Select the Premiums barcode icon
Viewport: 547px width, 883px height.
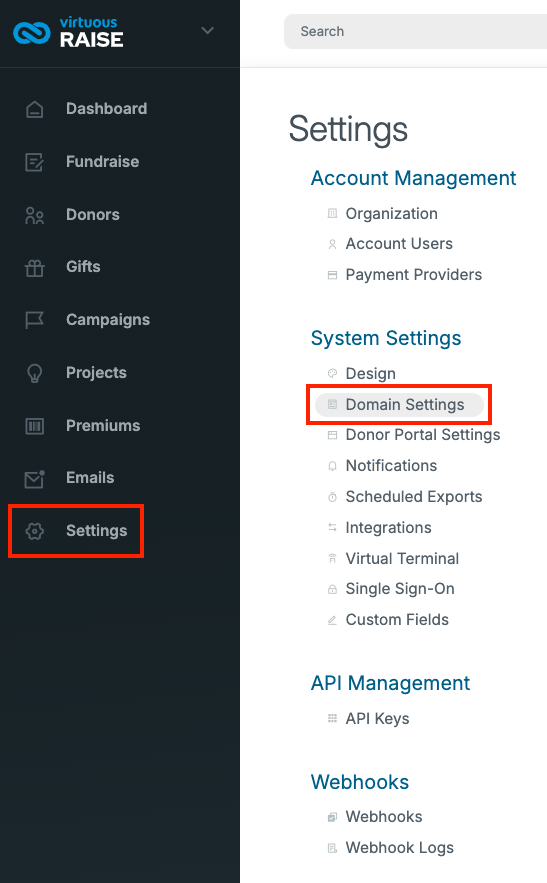tap(34, 426)
